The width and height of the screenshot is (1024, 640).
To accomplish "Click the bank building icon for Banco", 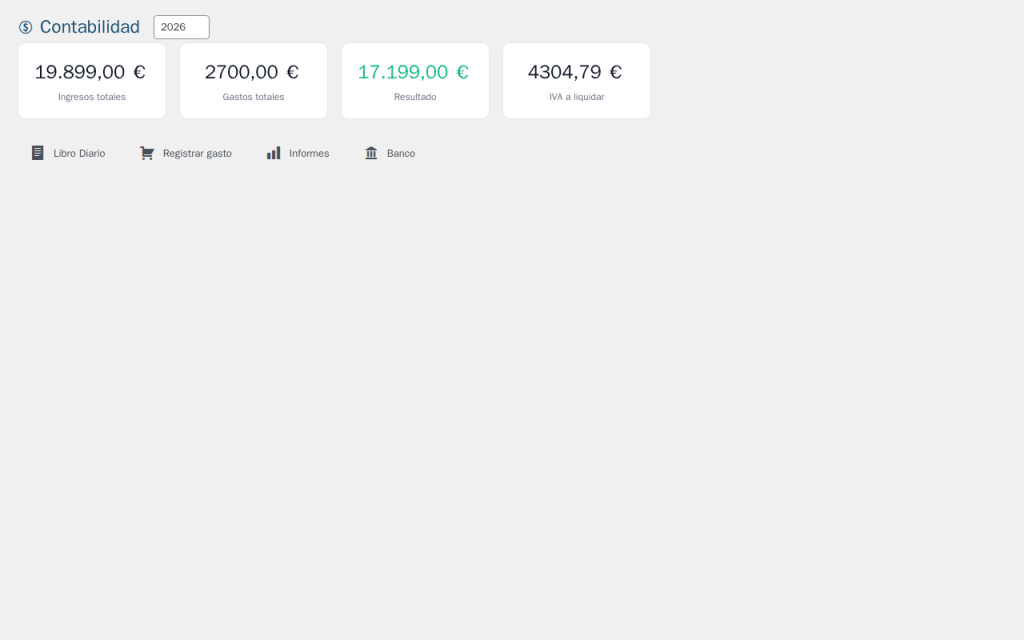I will pos(371,153).
